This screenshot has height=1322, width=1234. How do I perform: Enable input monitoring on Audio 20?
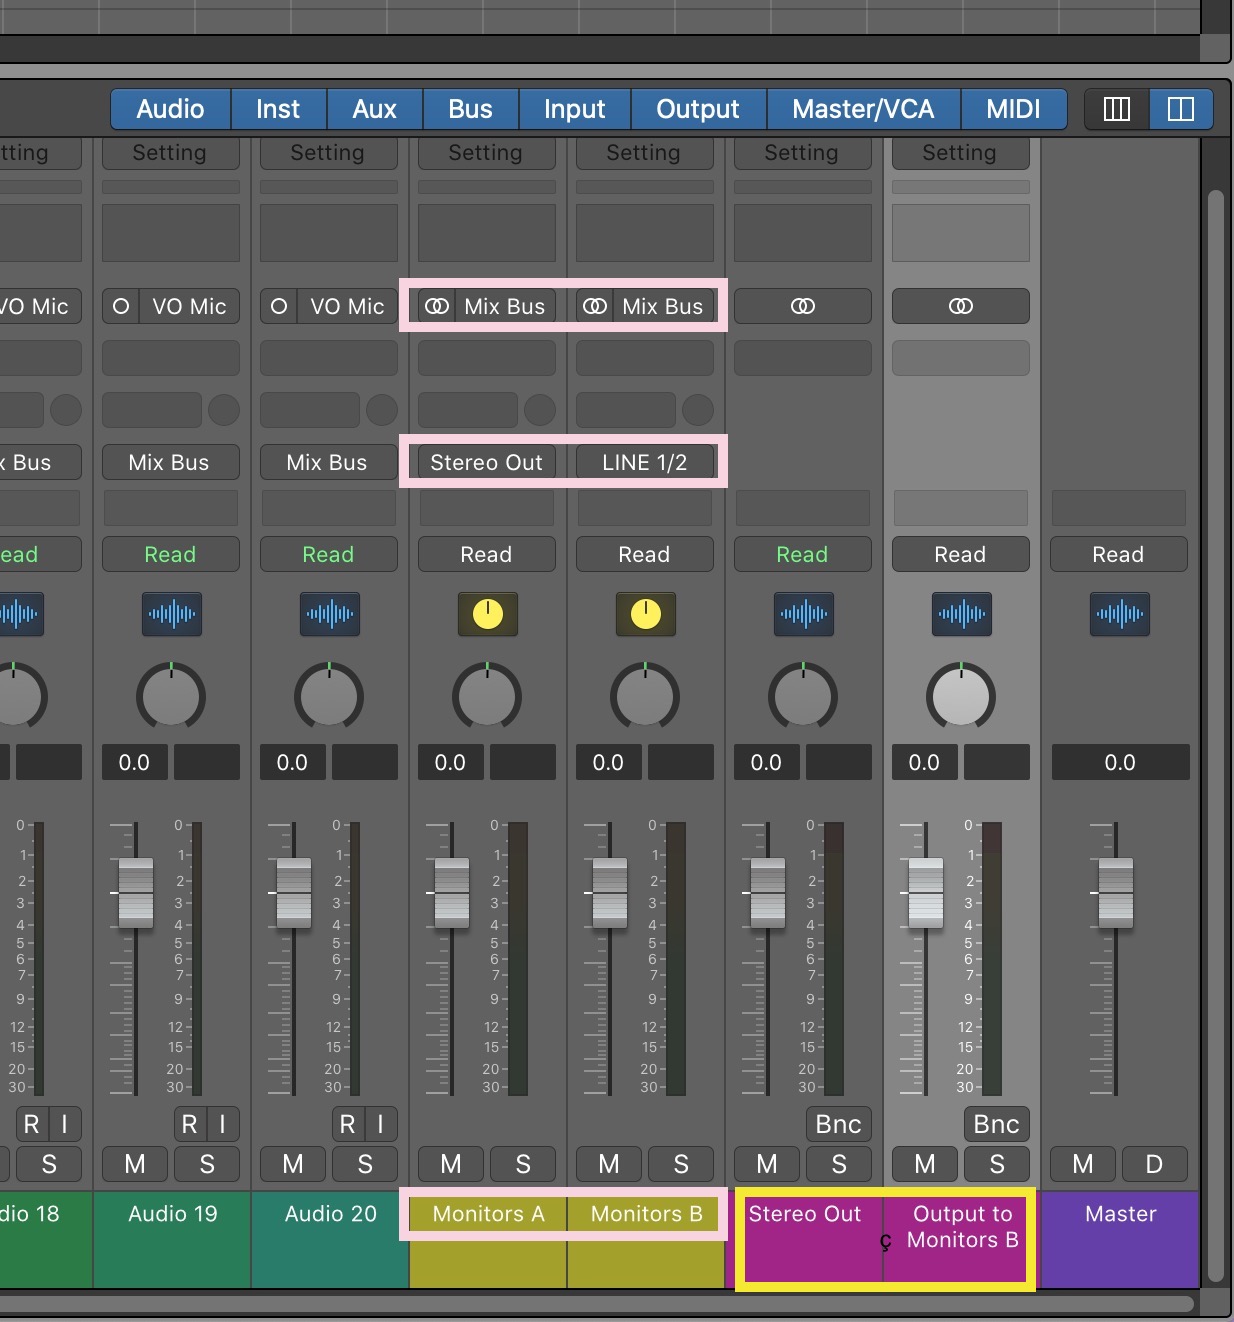pos(380,1124)
